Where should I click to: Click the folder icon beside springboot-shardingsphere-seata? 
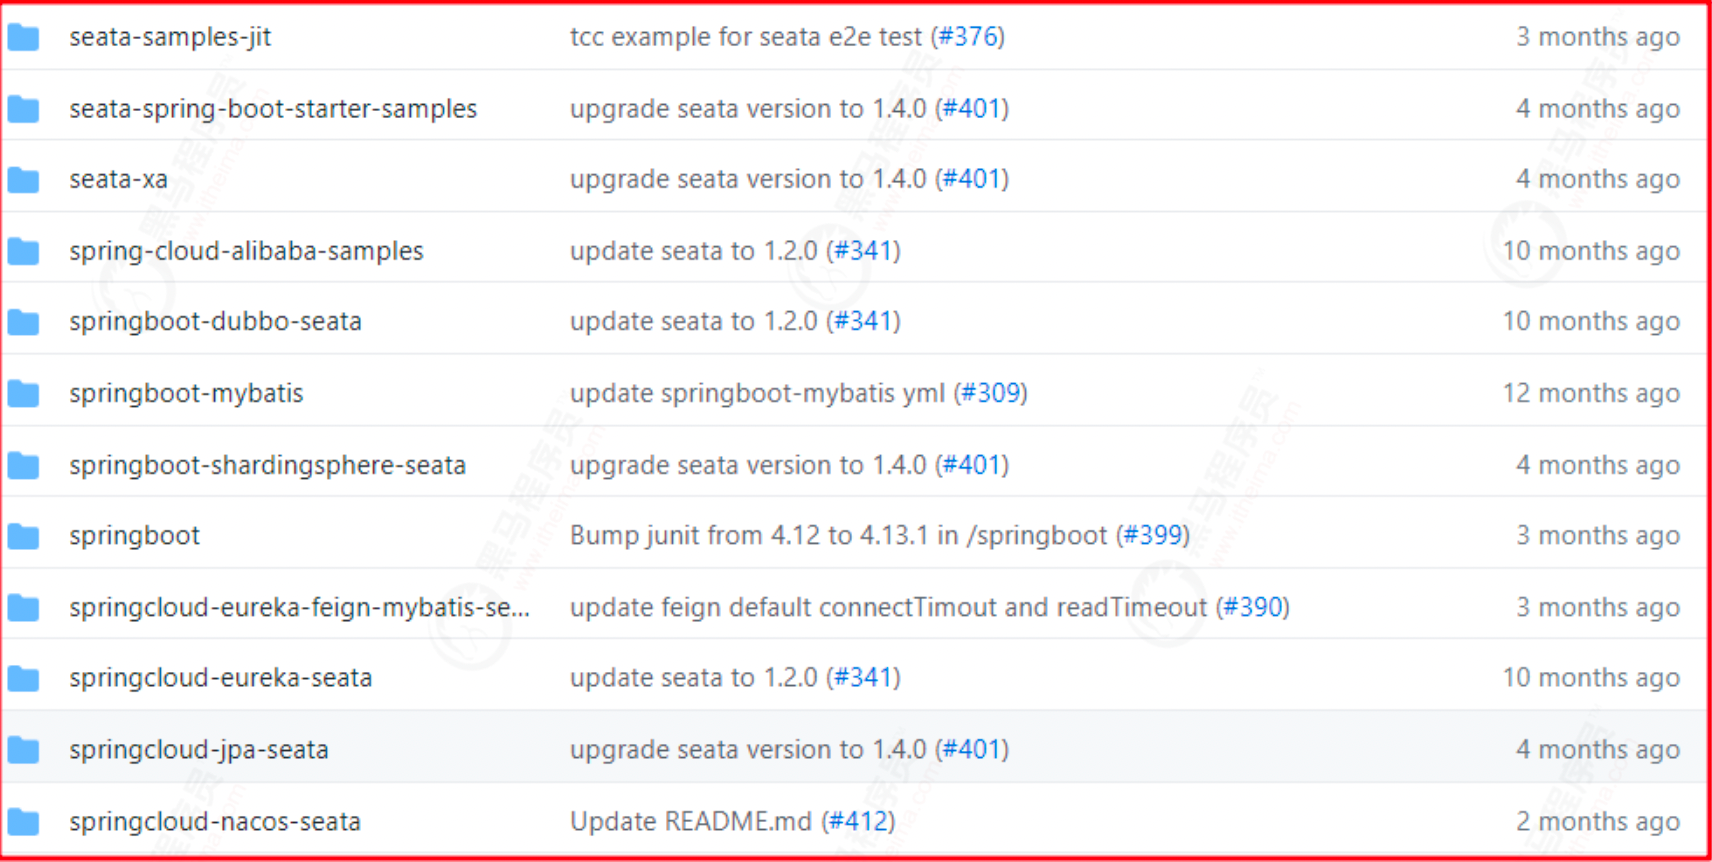coord(23,466)
